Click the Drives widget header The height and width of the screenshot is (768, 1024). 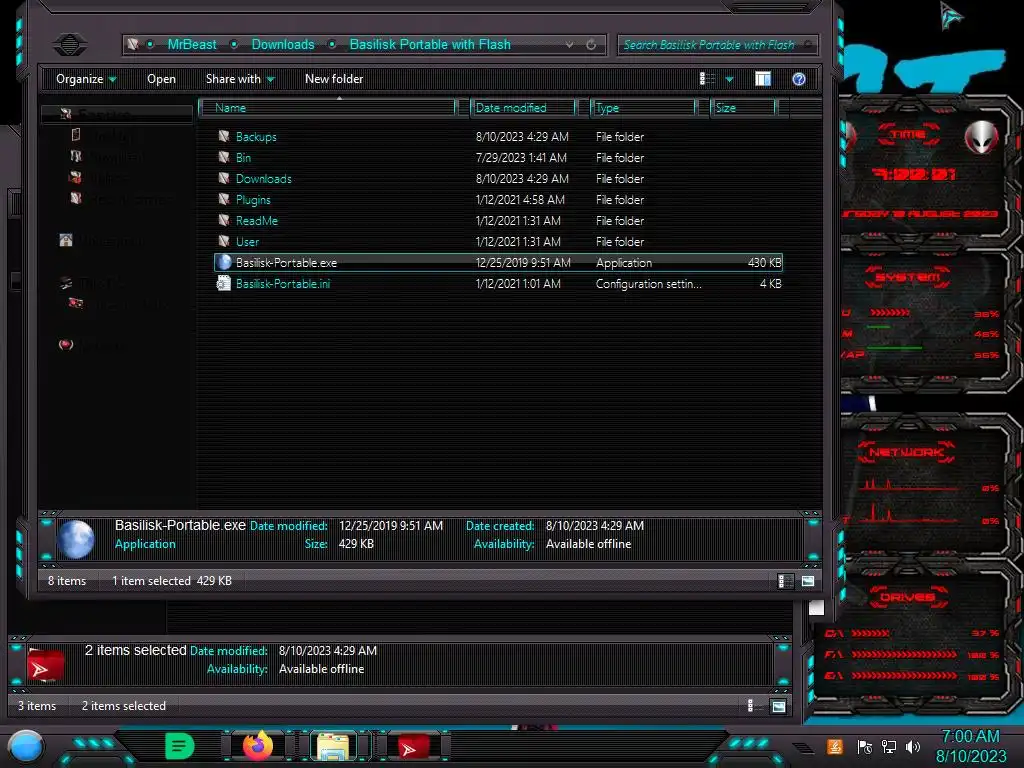point(906,597)
